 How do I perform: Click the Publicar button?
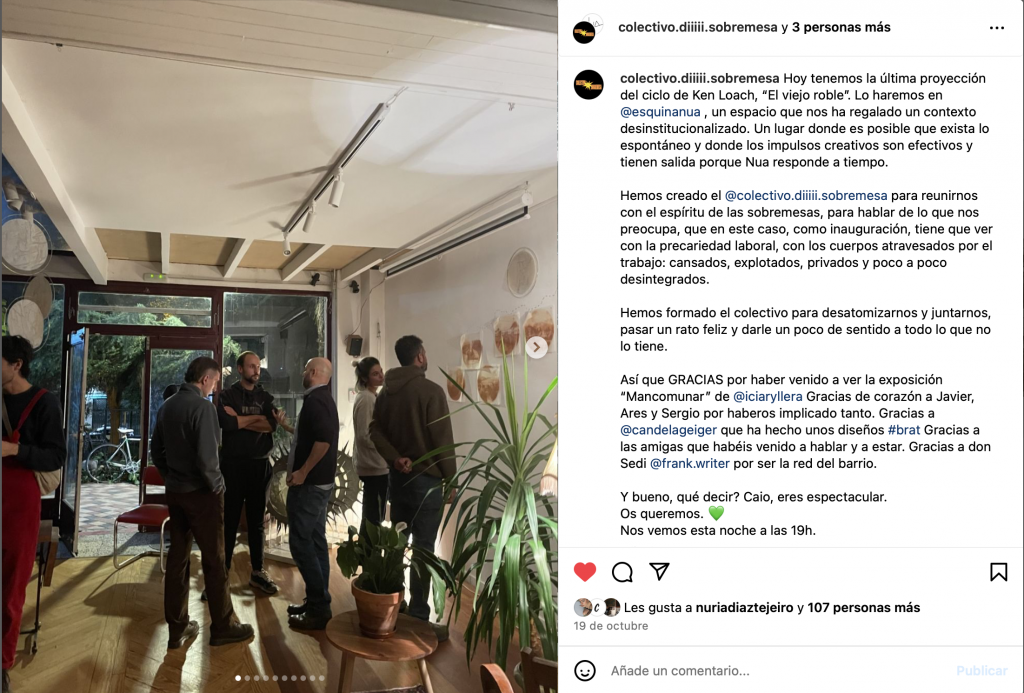(982, 671)
